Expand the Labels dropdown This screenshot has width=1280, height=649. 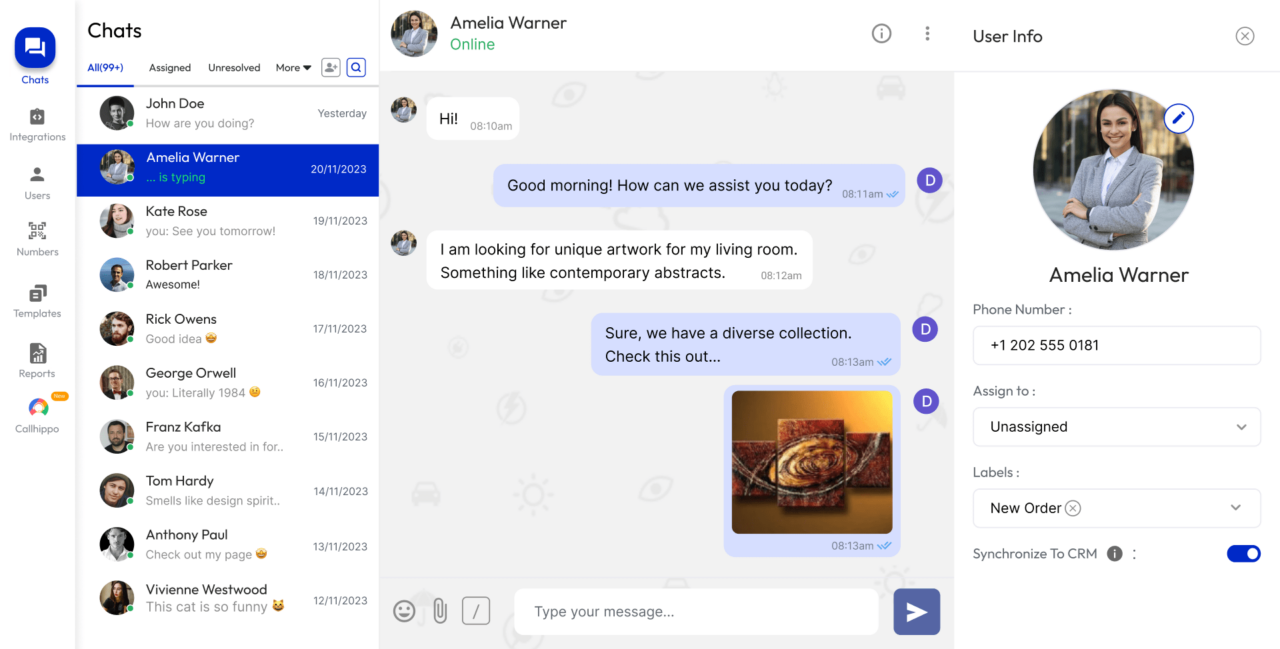coord(1234,508)
